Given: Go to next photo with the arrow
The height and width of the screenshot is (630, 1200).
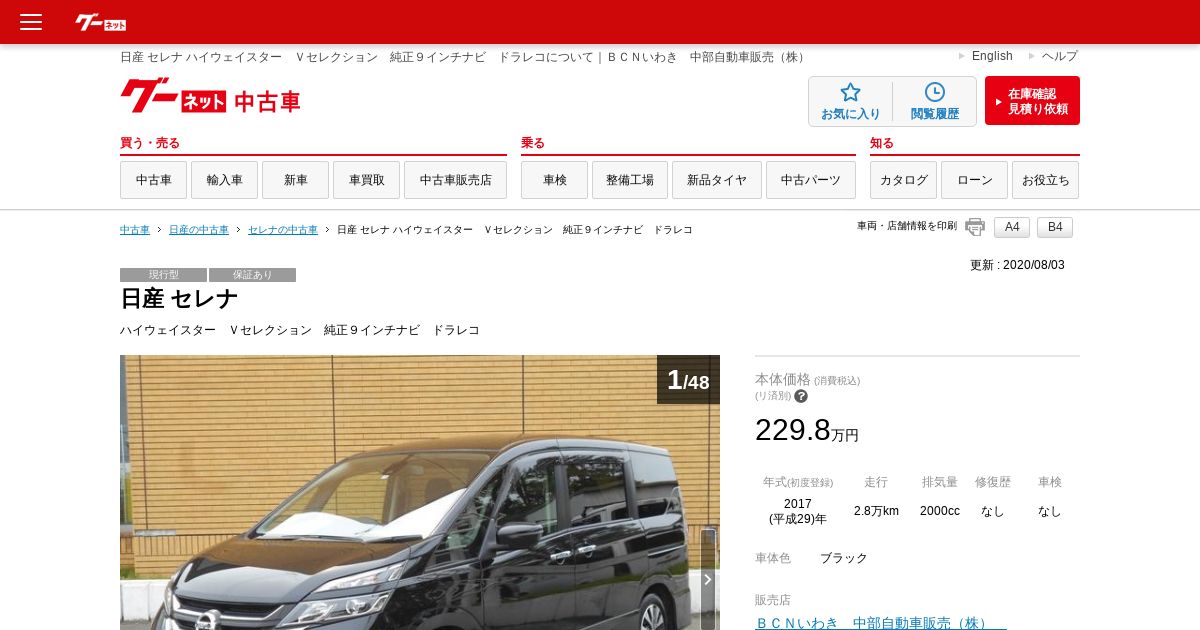Looking at the screenshot, I should coord(708,579).
